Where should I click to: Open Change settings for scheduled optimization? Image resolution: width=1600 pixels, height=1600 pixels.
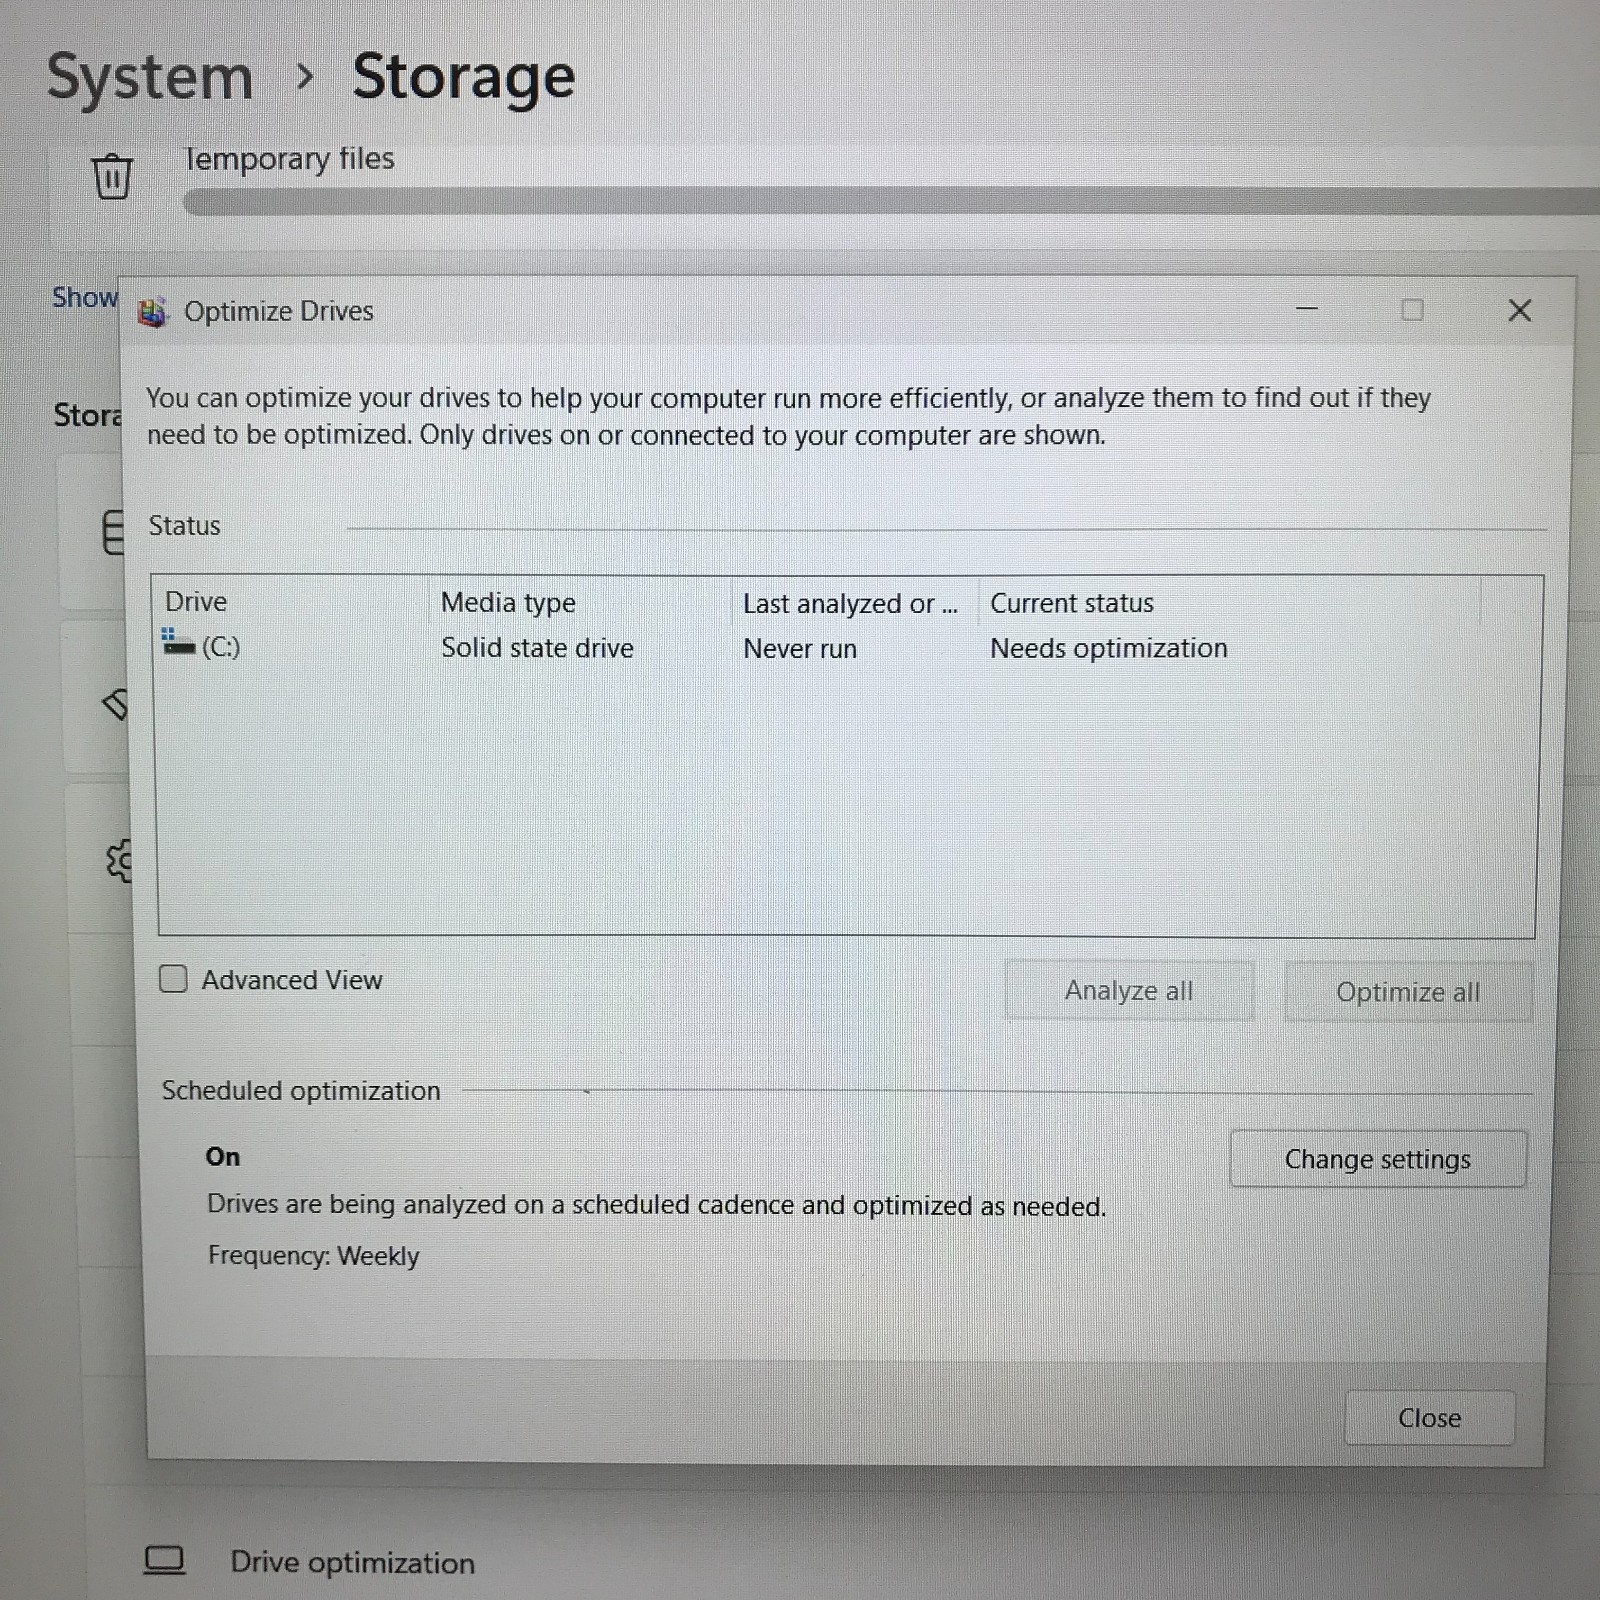tap(1378, 1159)
